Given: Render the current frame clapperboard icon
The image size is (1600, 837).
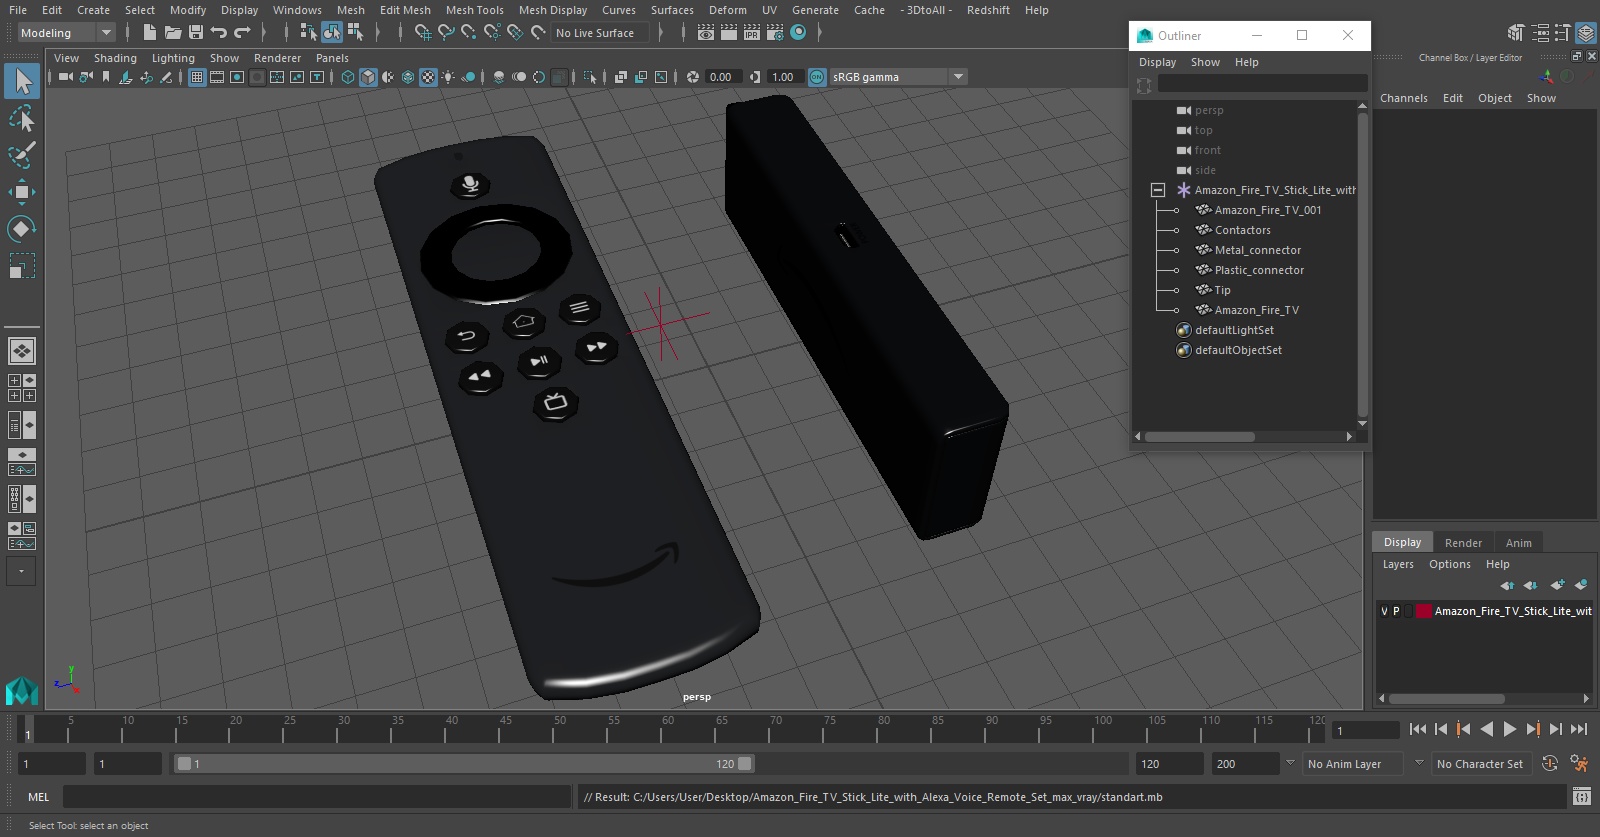Looking at the screenshot, I should pyautogui.click(x=728, y=33).
